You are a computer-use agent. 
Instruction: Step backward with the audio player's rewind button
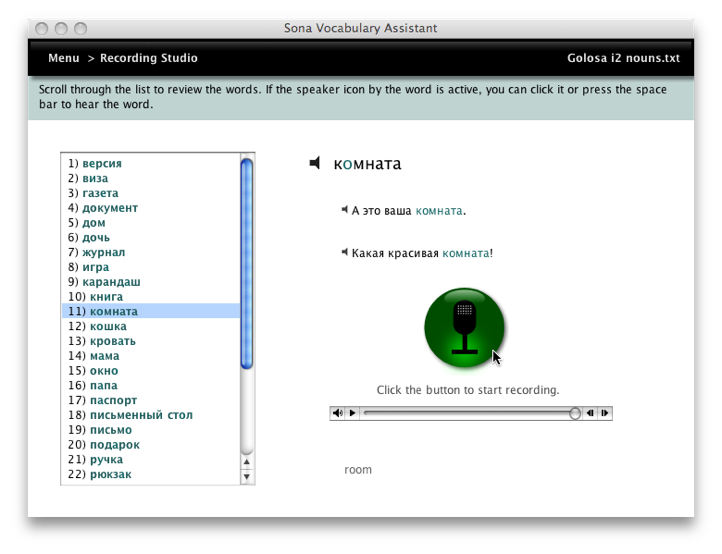point(590,413)
